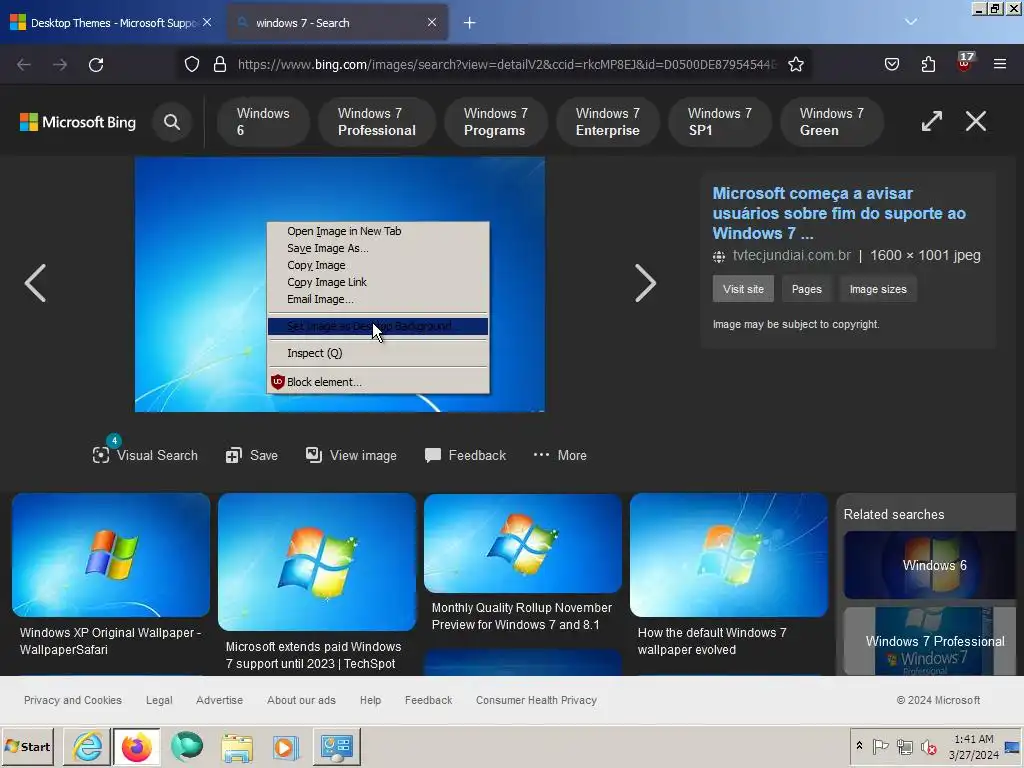Viewport: 1024px width, 768px height.
Task: Click Visual Search below the image
Action: tap(145, 455)
